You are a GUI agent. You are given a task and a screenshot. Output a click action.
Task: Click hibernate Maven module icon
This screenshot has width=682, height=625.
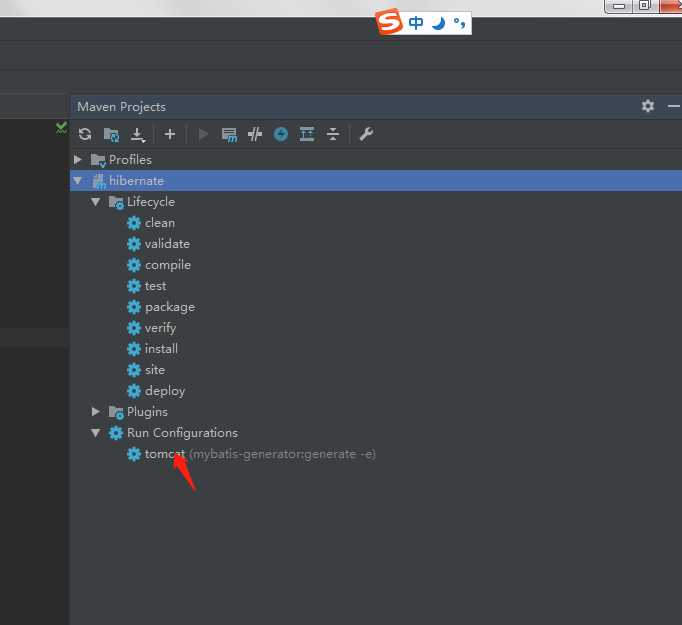(99, 181)
